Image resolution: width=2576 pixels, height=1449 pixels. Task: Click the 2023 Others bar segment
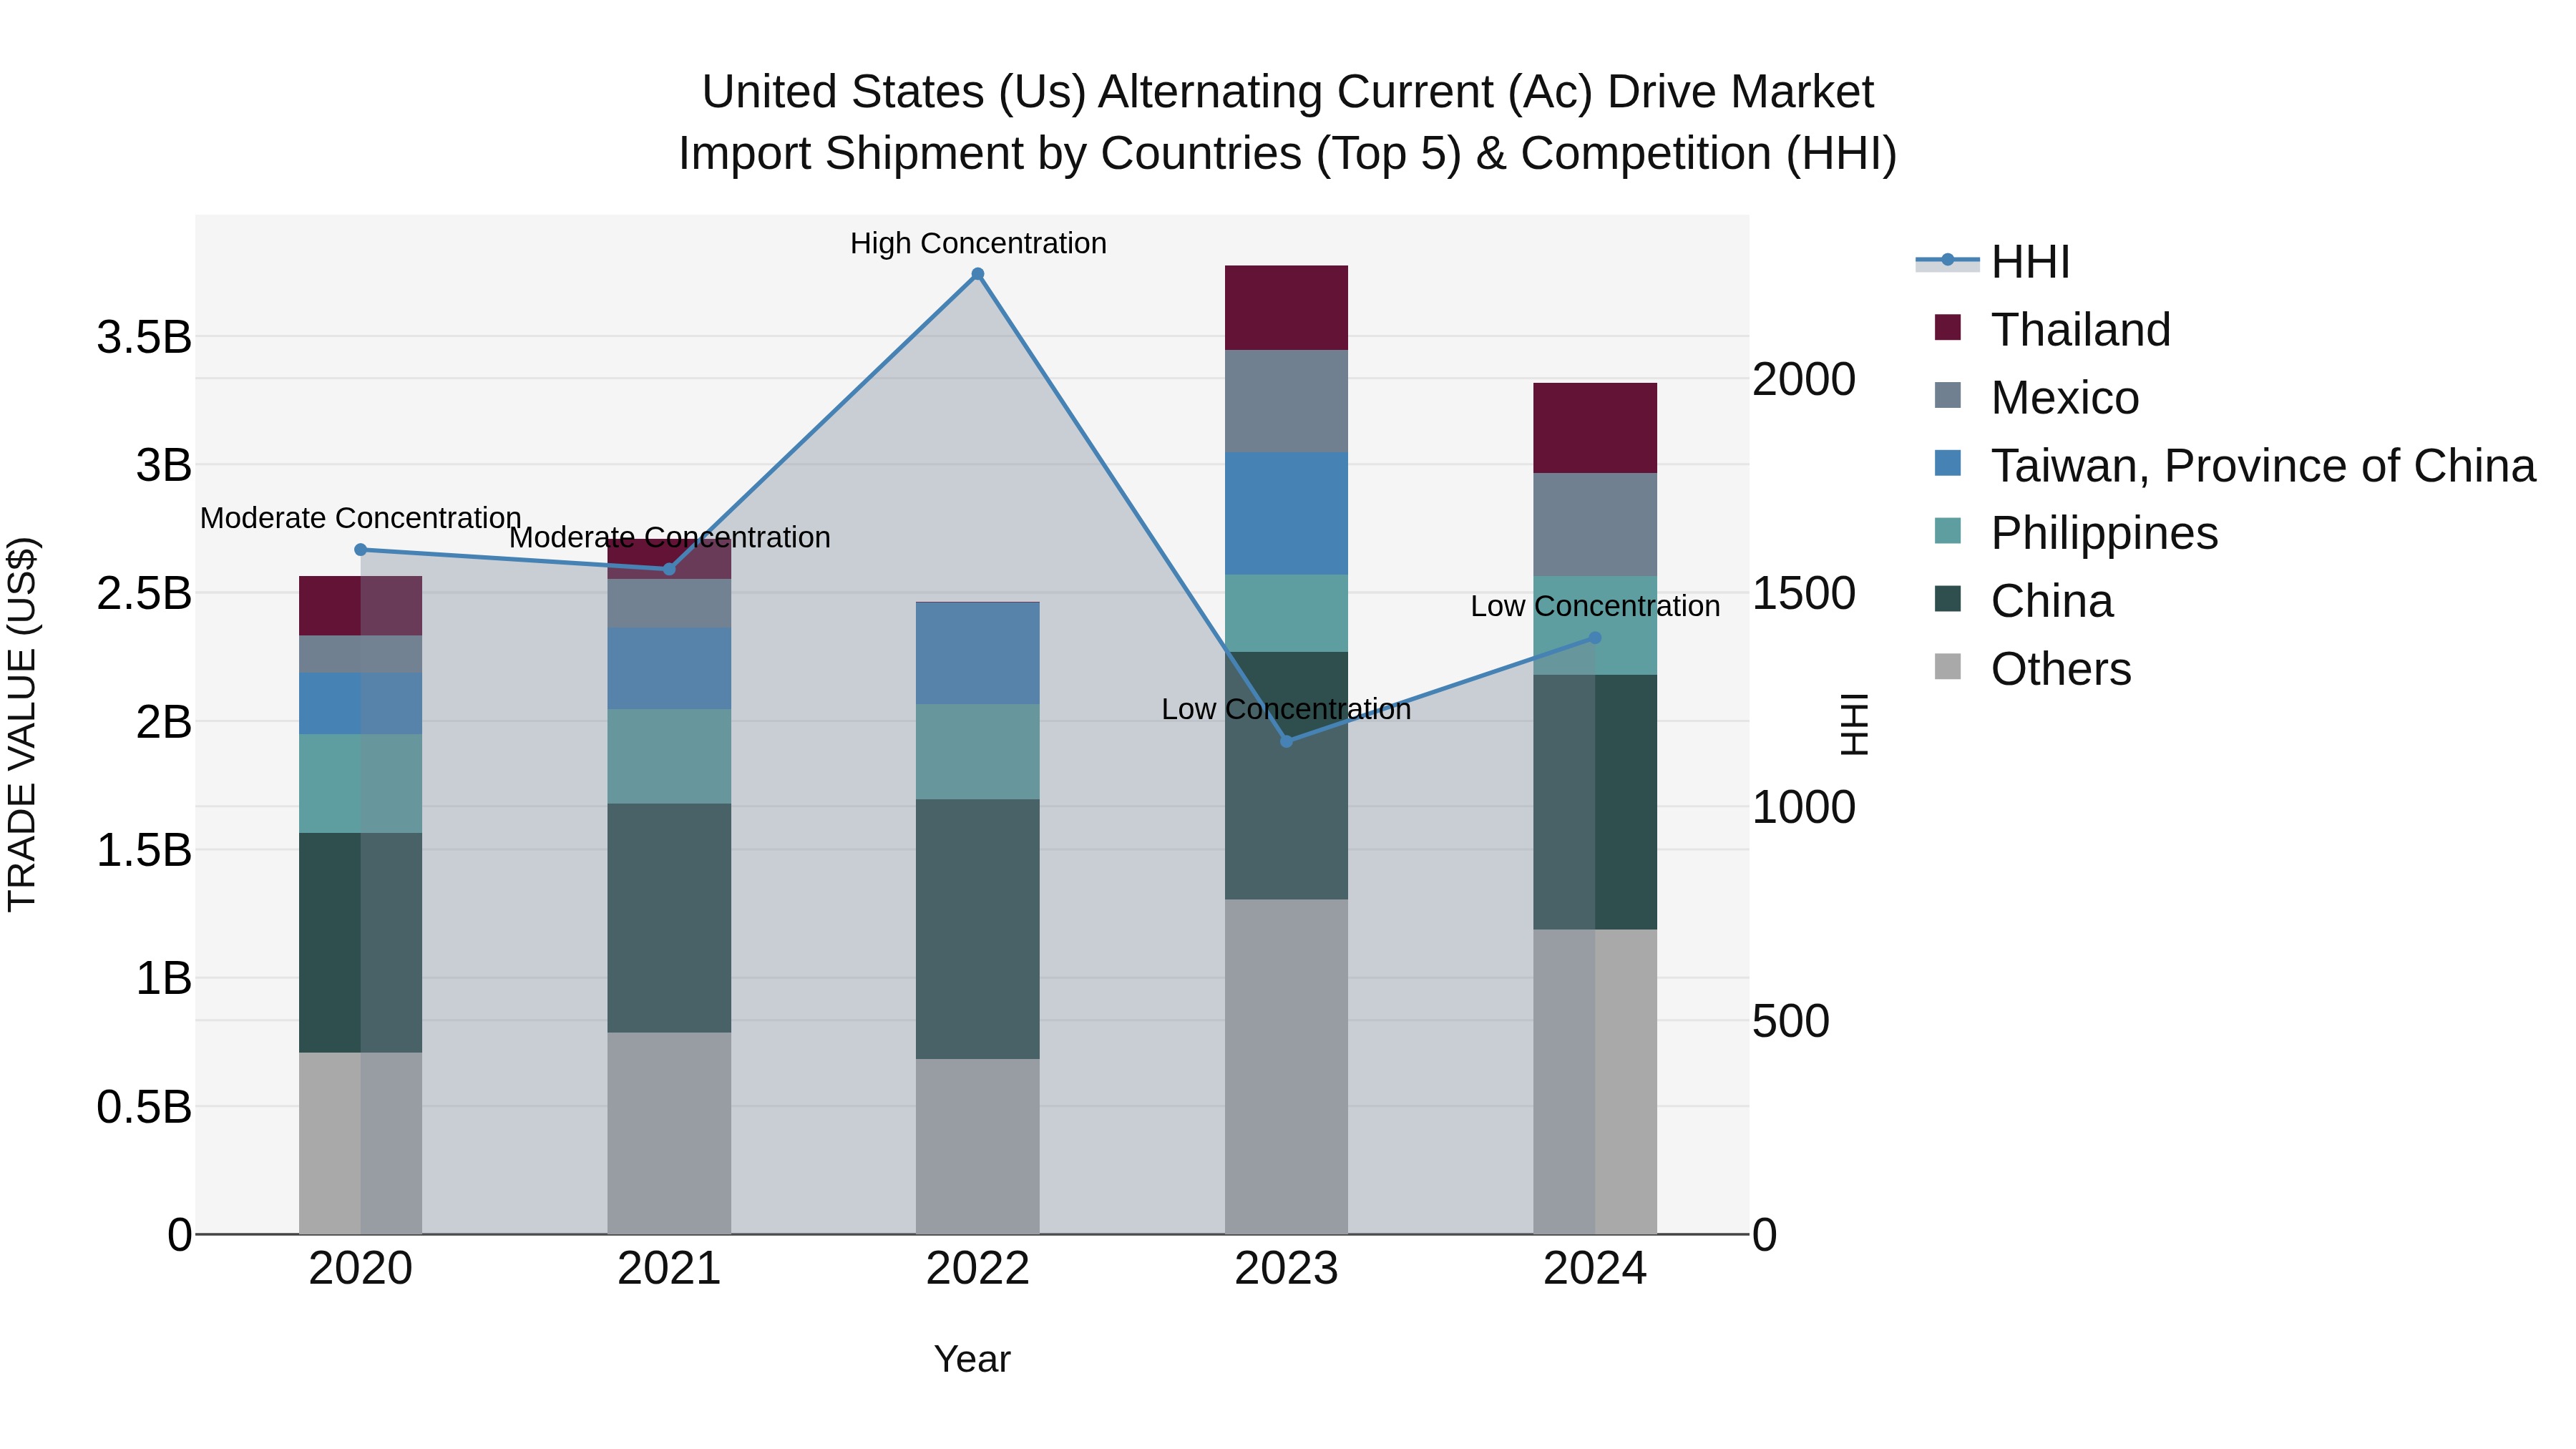tap(1287, 1067)
